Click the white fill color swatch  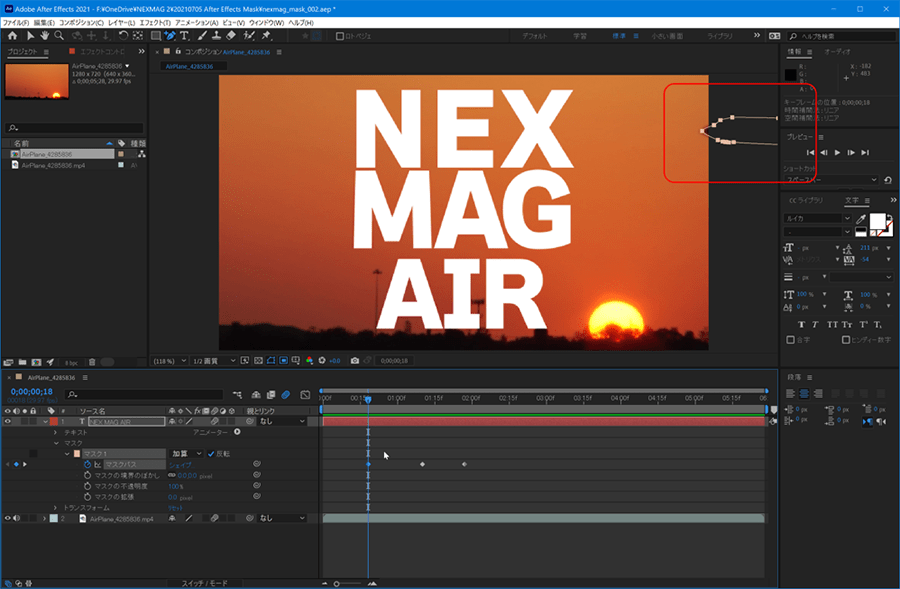pos(878,221)
